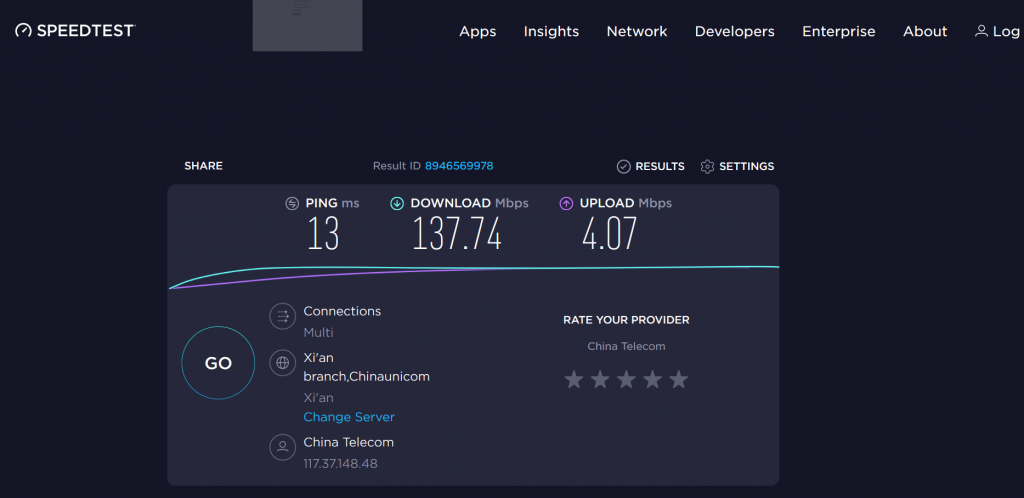This screenshot has width=1024, height=498.
Task: Click China Telecom under rate provider
Action: (626, 346)
